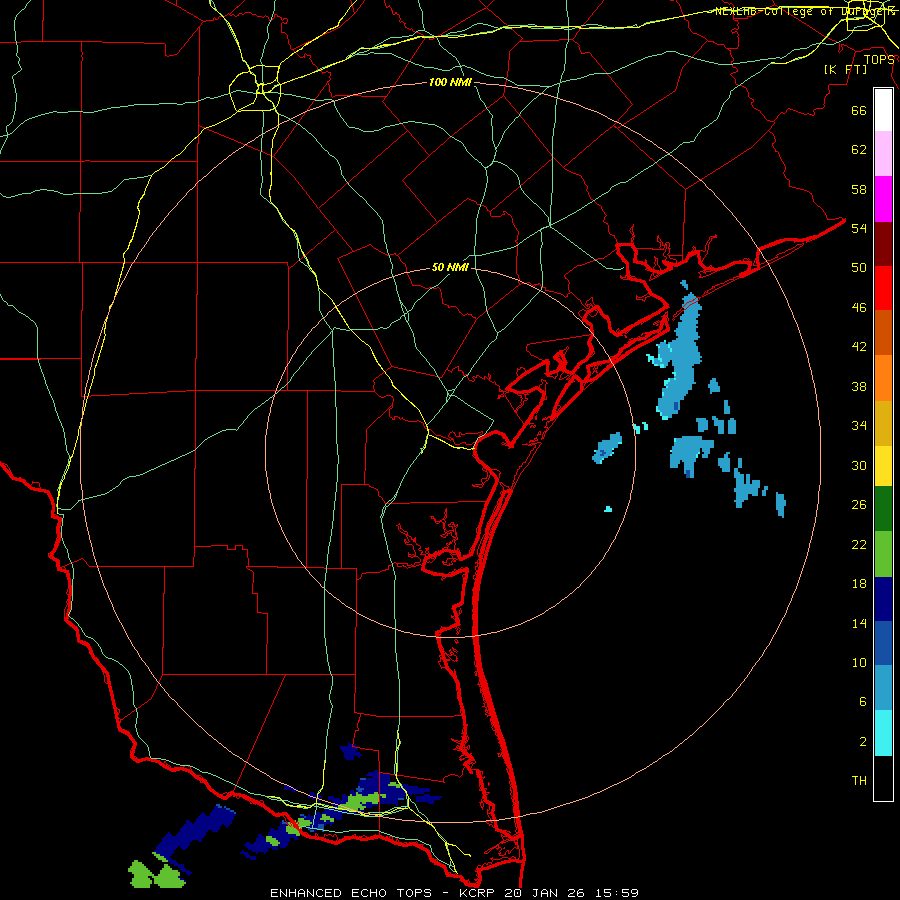900x900 pixels.
Task: Click the '[K FT]' units label
Action: pos(845,69)
